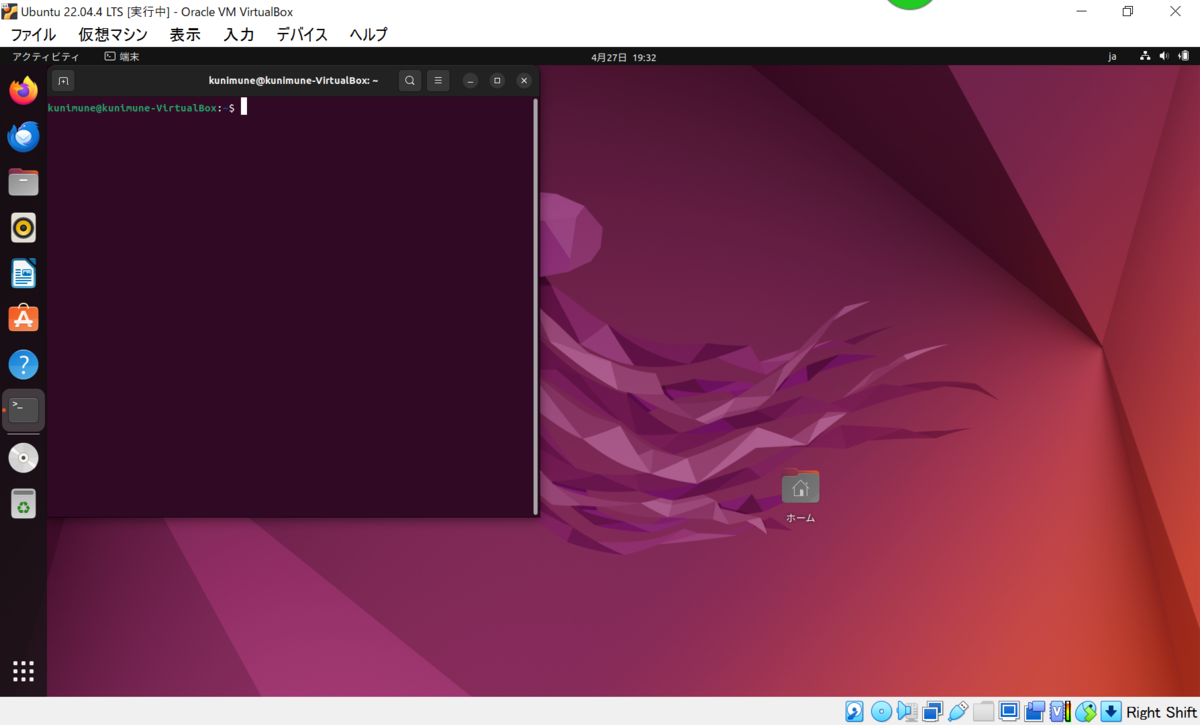
Task: Click the terminal window vertical scrollbar
Action: 536,305
